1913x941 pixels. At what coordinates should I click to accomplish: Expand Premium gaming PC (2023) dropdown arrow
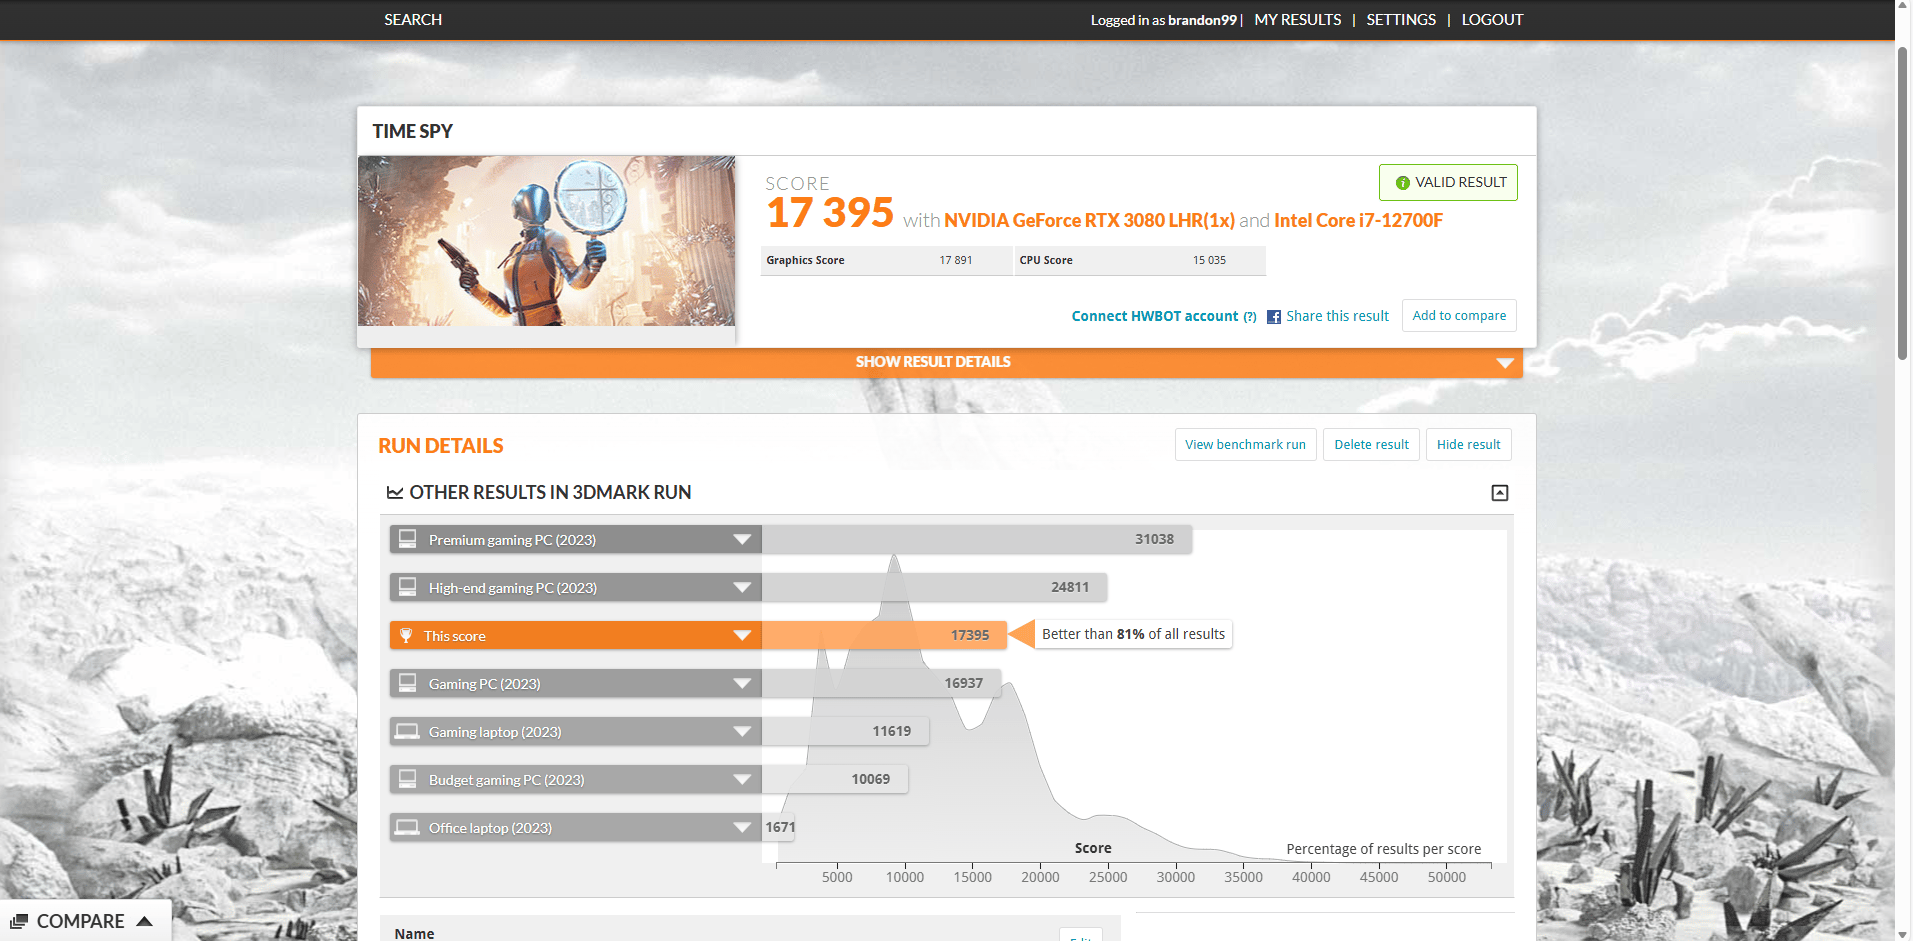(x=742, y=539)
